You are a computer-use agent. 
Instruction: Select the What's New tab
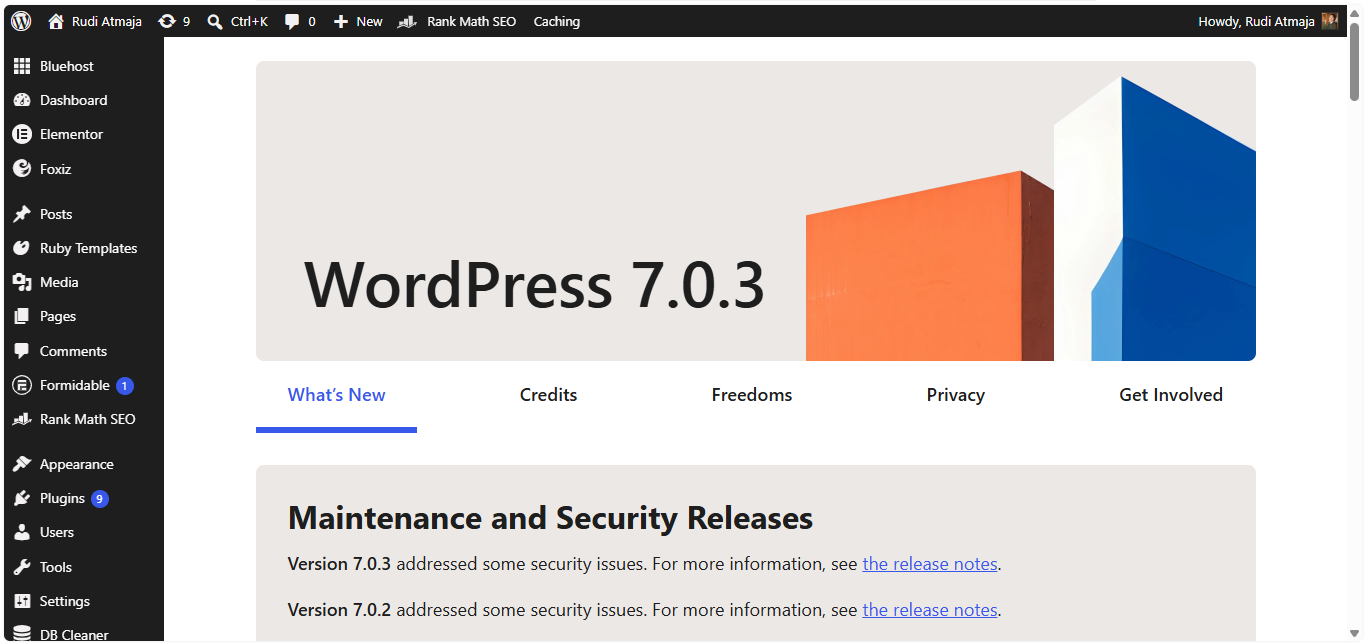point(336,395)
